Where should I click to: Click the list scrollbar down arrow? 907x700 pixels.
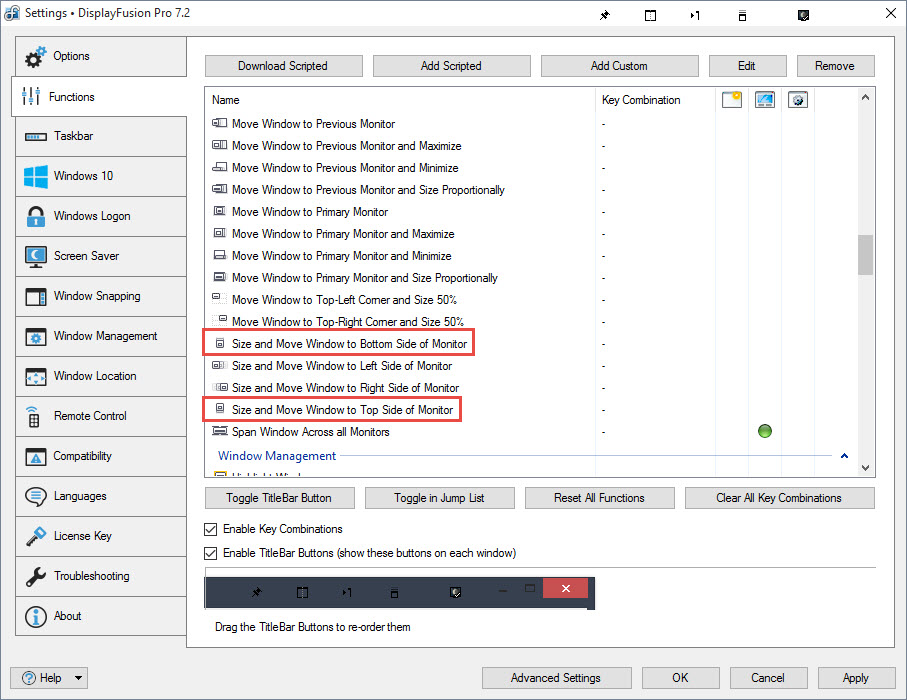(x=865, y=467)
